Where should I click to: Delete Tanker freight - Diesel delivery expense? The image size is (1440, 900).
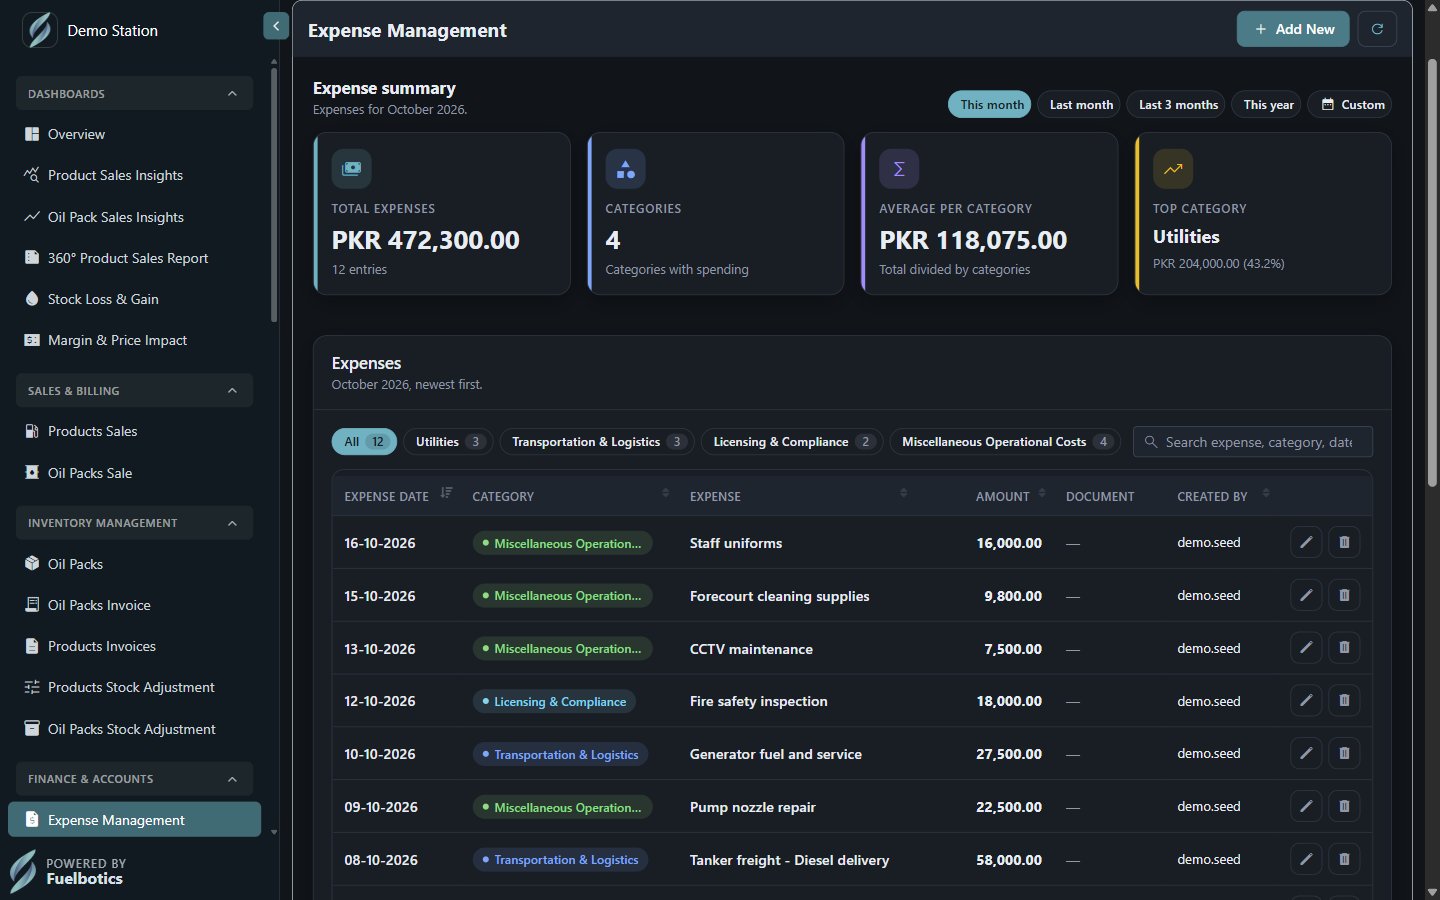[x=1344, y=859]
